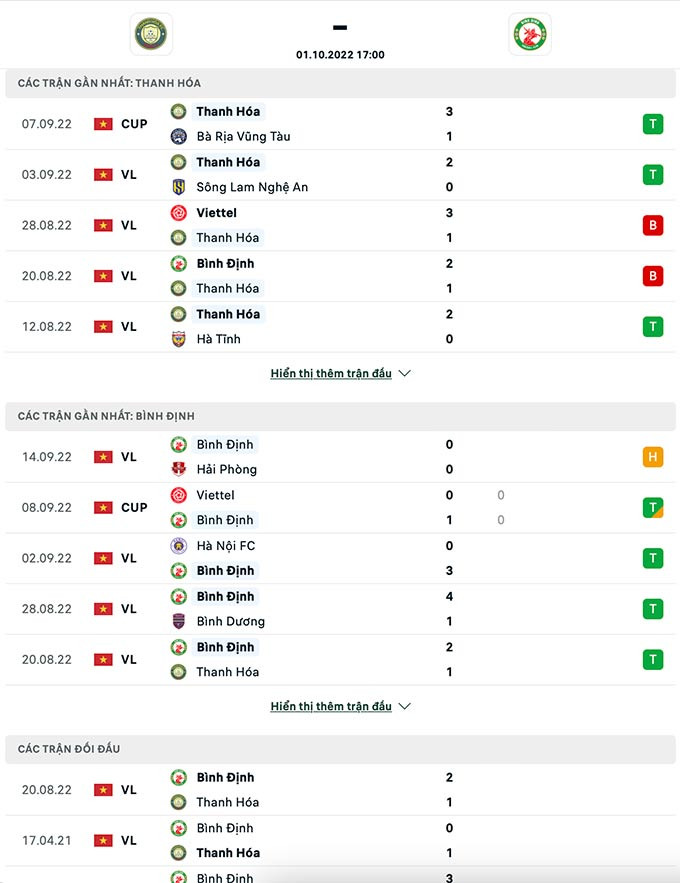Open the Hiển thị thêm trận đấu link under Bình Định
Image resolution: width=680 pixels, height=883 pixels.
point(331,707)
